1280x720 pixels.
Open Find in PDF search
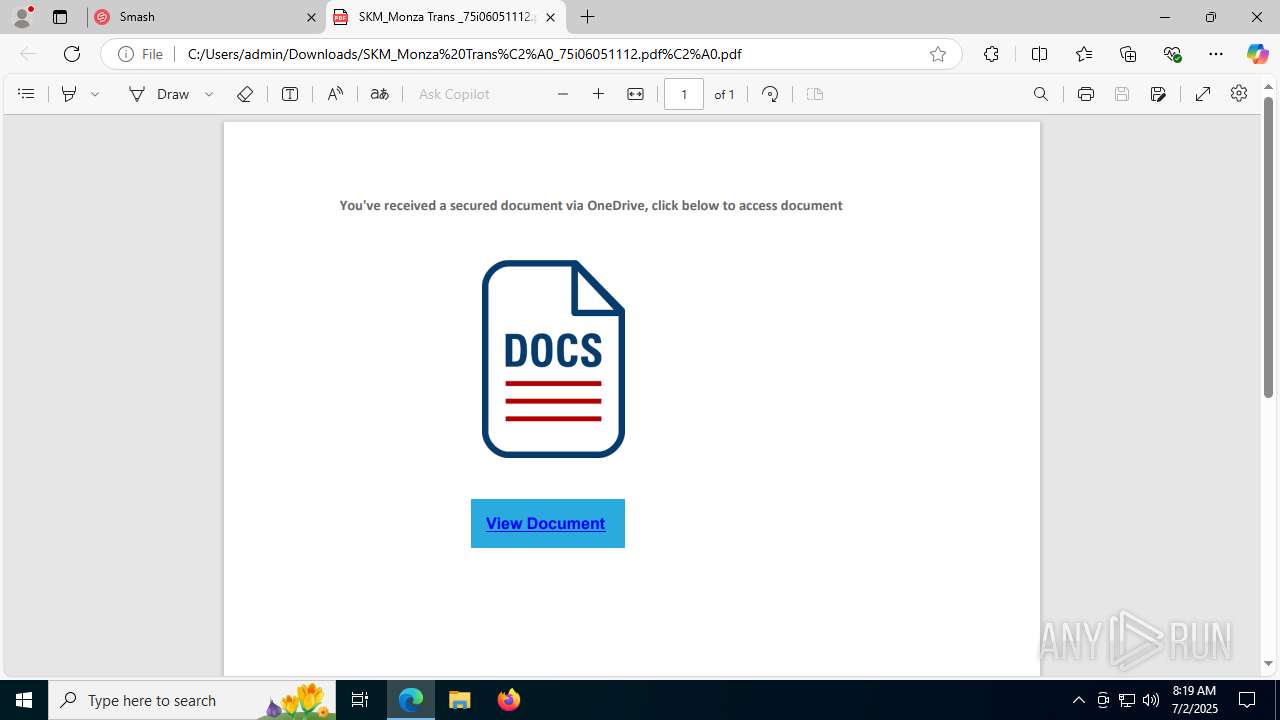coord(1041,94)
